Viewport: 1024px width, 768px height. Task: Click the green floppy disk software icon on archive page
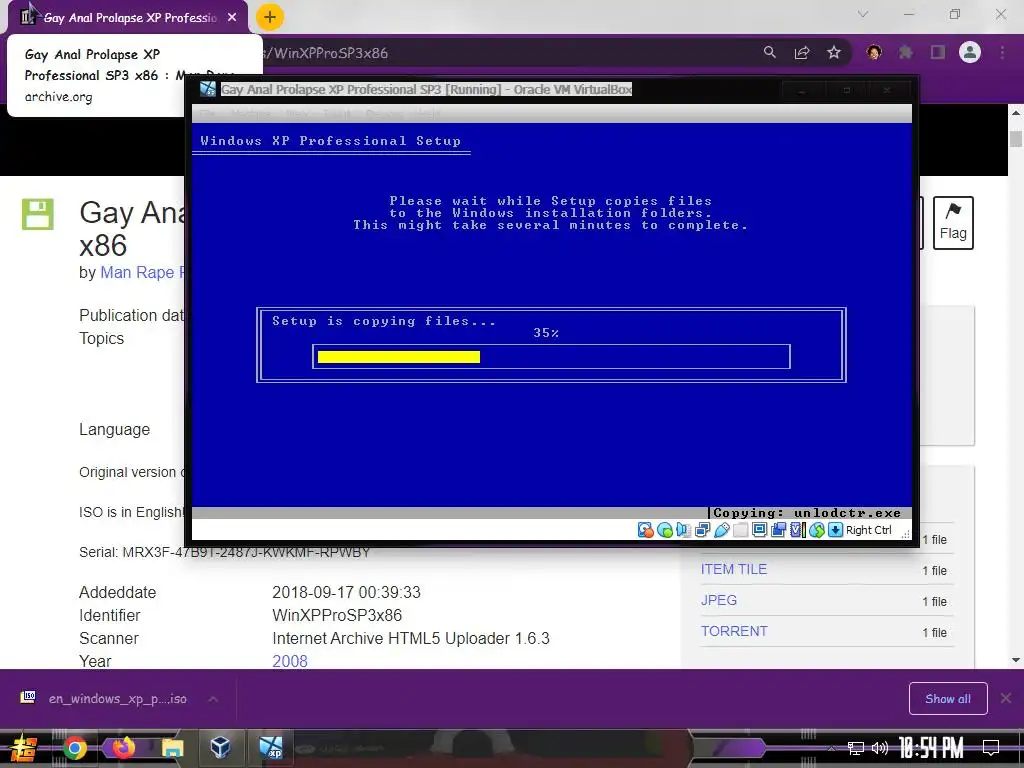pyautogui.click(x=38, y=214)
